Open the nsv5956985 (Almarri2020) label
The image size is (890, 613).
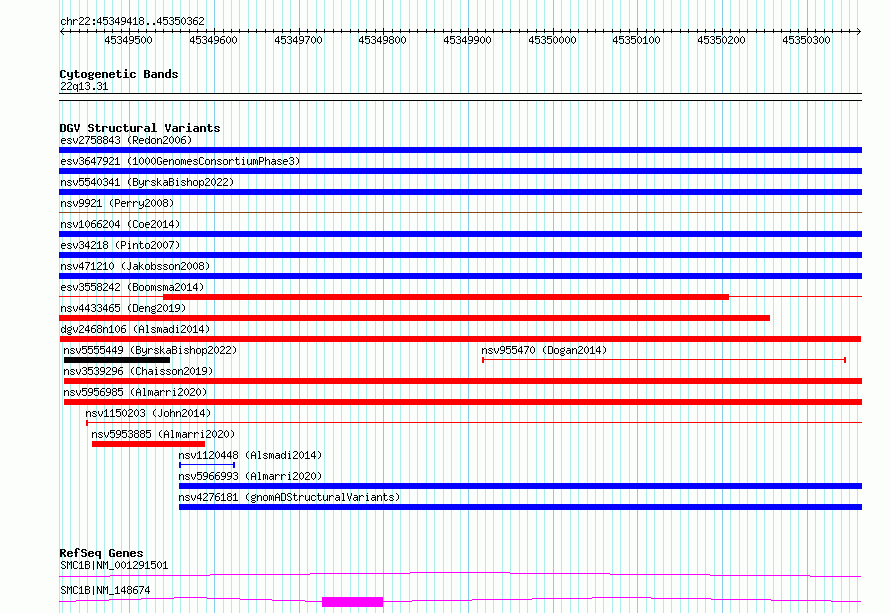135,392
